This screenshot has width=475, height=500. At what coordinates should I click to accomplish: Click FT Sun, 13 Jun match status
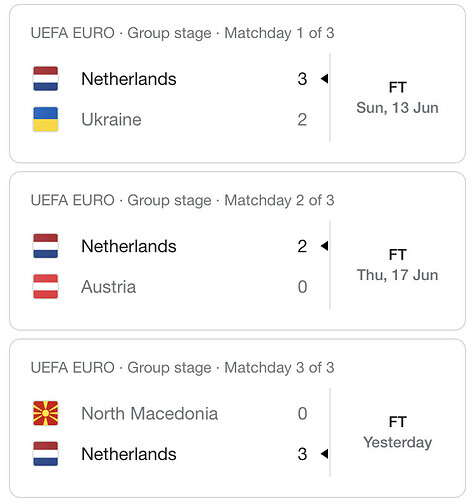(x=397, y=98)
